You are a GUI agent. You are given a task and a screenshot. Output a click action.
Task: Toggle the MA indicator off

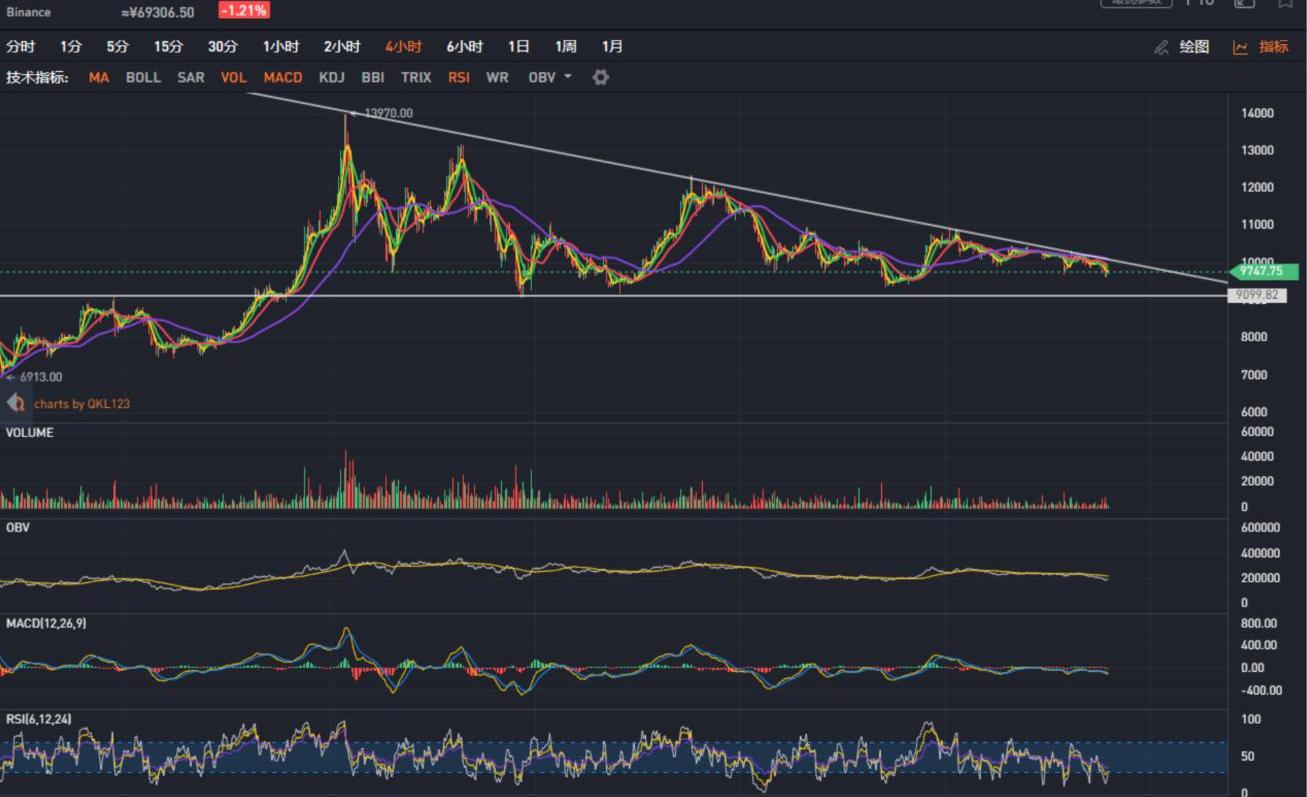(x=98, y=77)
